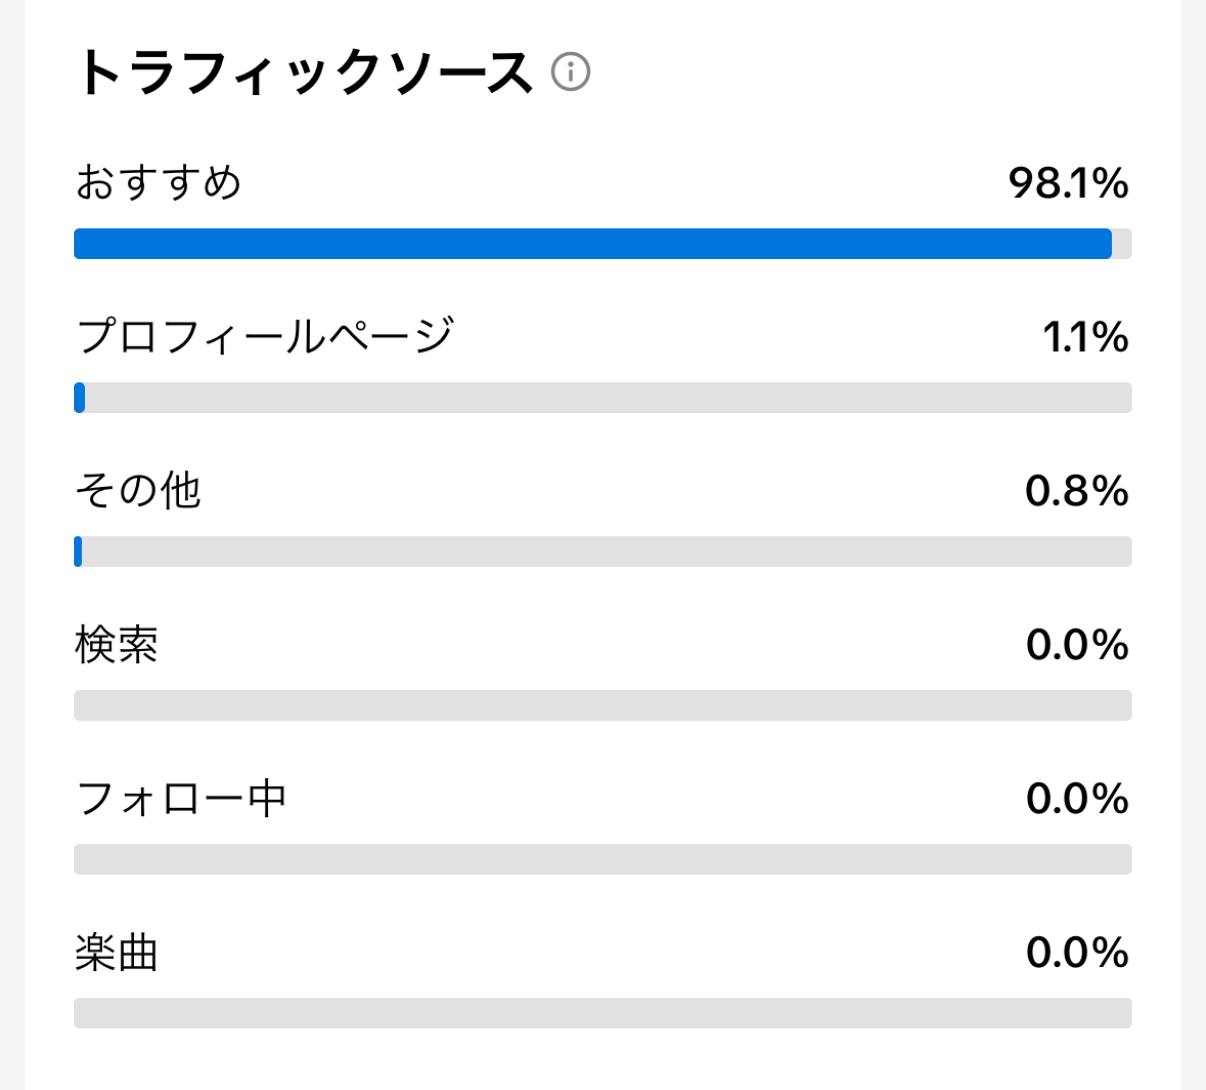Click the empty 楽曲 progress bar

(602, 1013)
